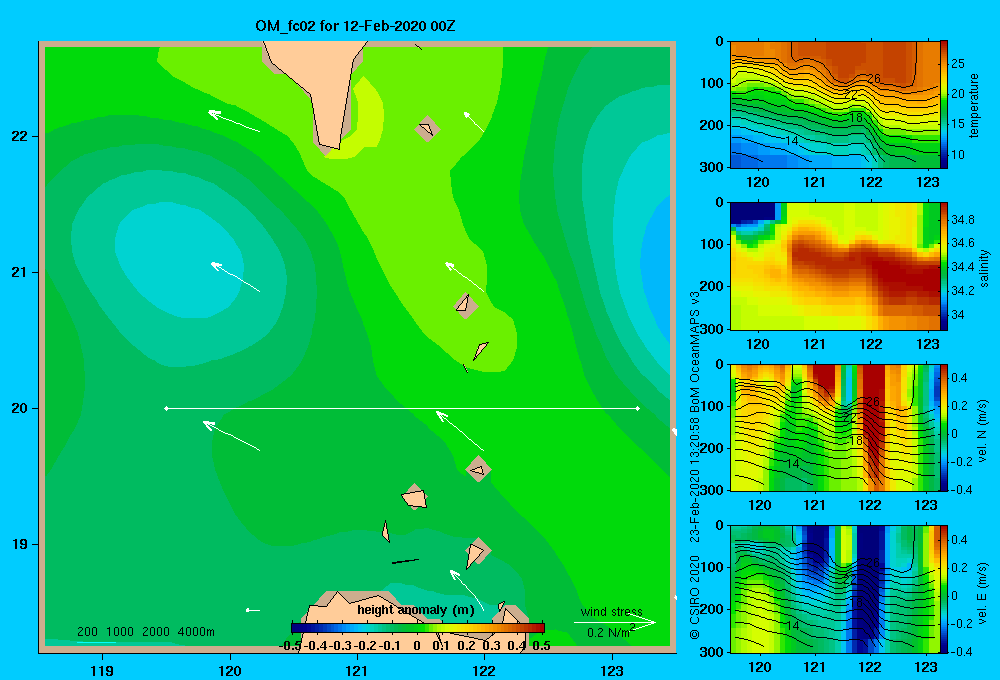Click the vel. E colour scale bar
Image resolution: width=1000 pixels, height=680 pixels.
(944, 589)
